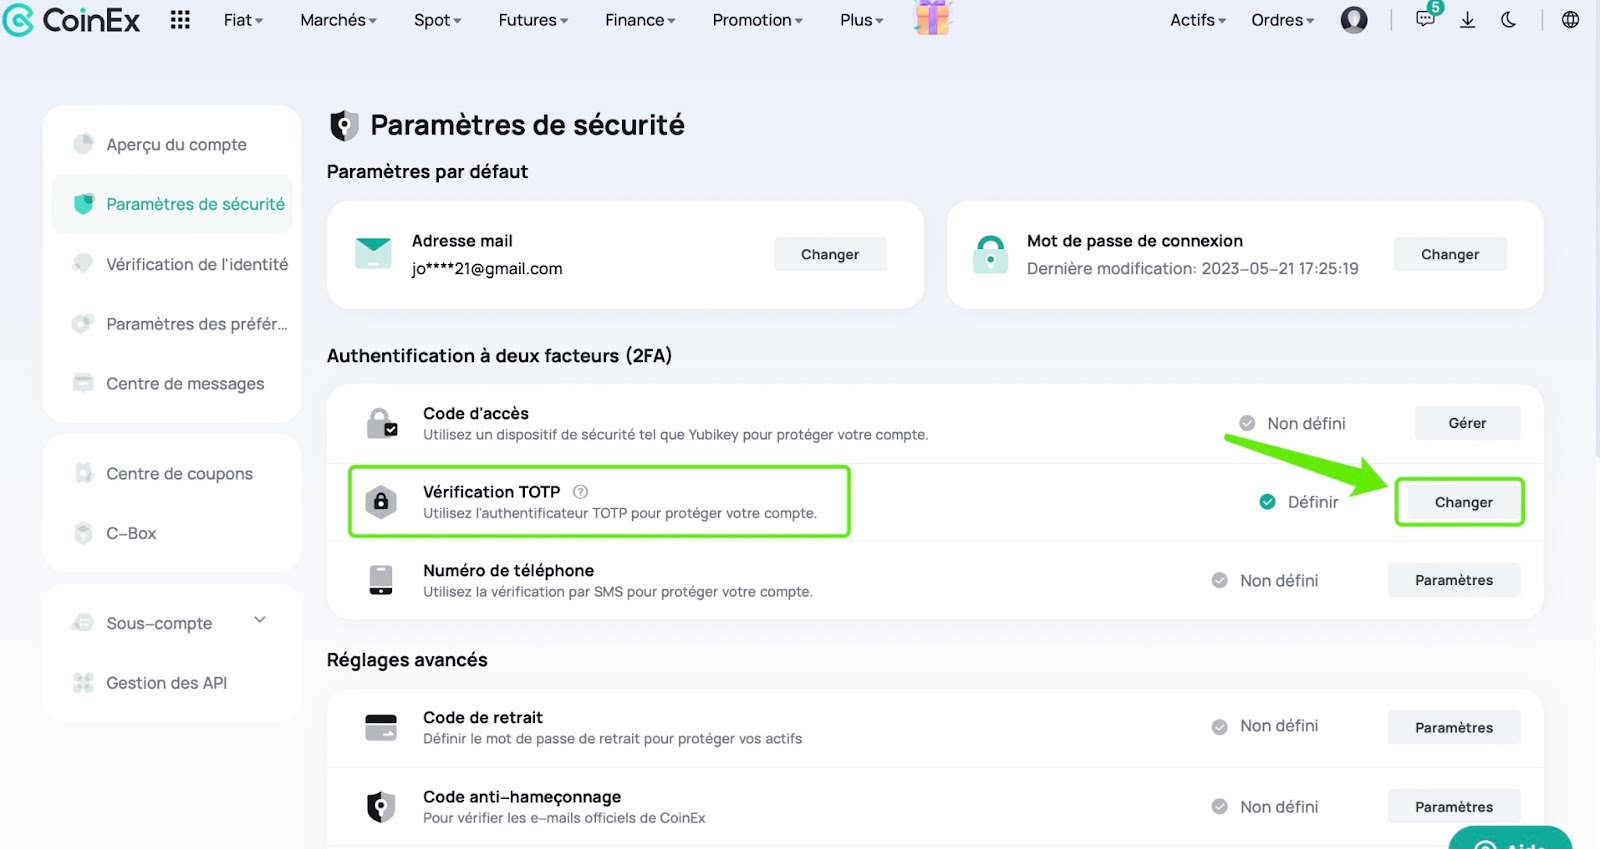Click Paramètres for Code anti-hameçonnage

1454,807
